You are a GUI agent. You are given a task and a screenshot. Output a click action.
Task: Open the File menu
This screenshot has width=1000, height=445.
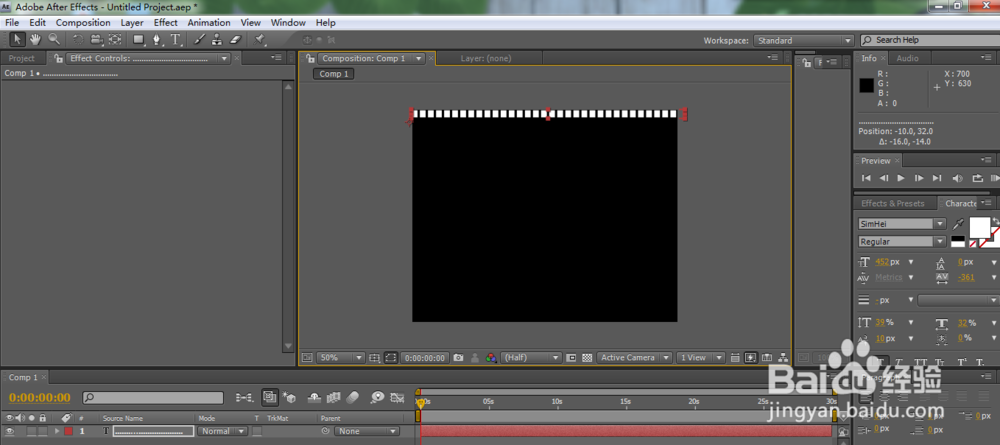(11, 22)
